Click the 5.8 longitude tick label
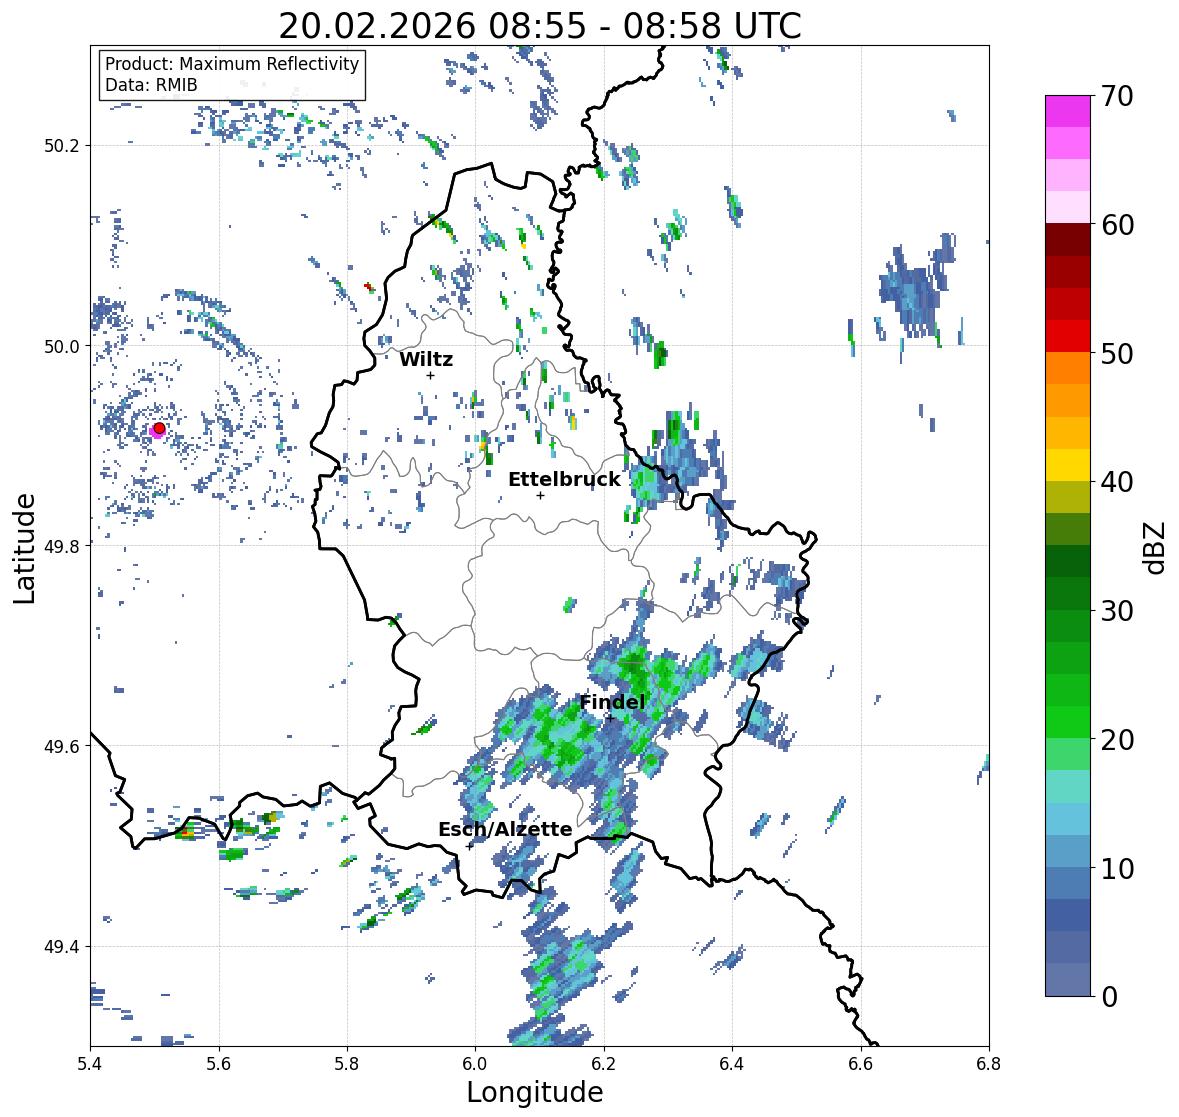The width and height of the screenshot is (1179, 1117). [347, 1064]
